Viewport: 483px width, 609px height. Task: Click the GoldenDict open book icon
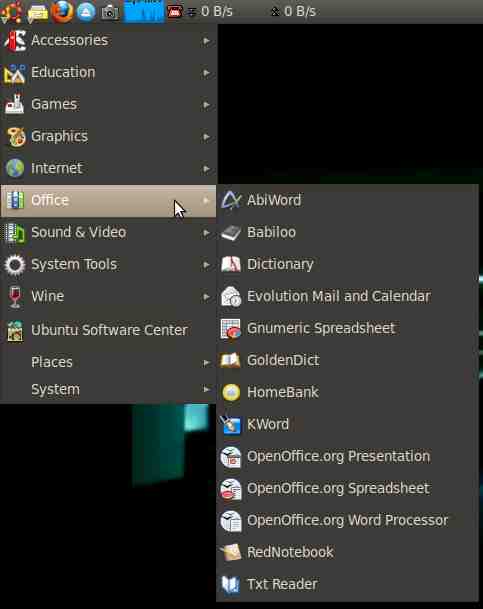coord(231,360)
